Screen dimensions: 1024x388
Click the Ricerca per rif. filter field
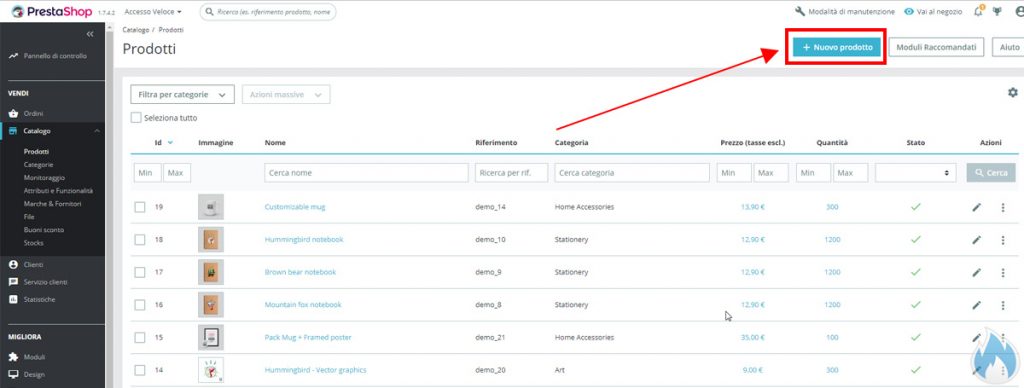511,172
